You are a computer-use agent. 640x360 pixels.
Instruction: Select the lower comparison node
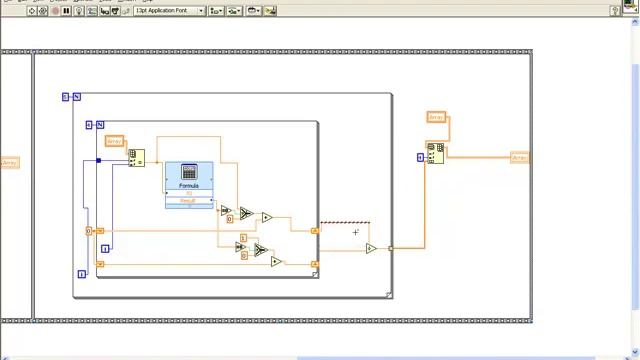pyautogui.click(x=240, y=247)
